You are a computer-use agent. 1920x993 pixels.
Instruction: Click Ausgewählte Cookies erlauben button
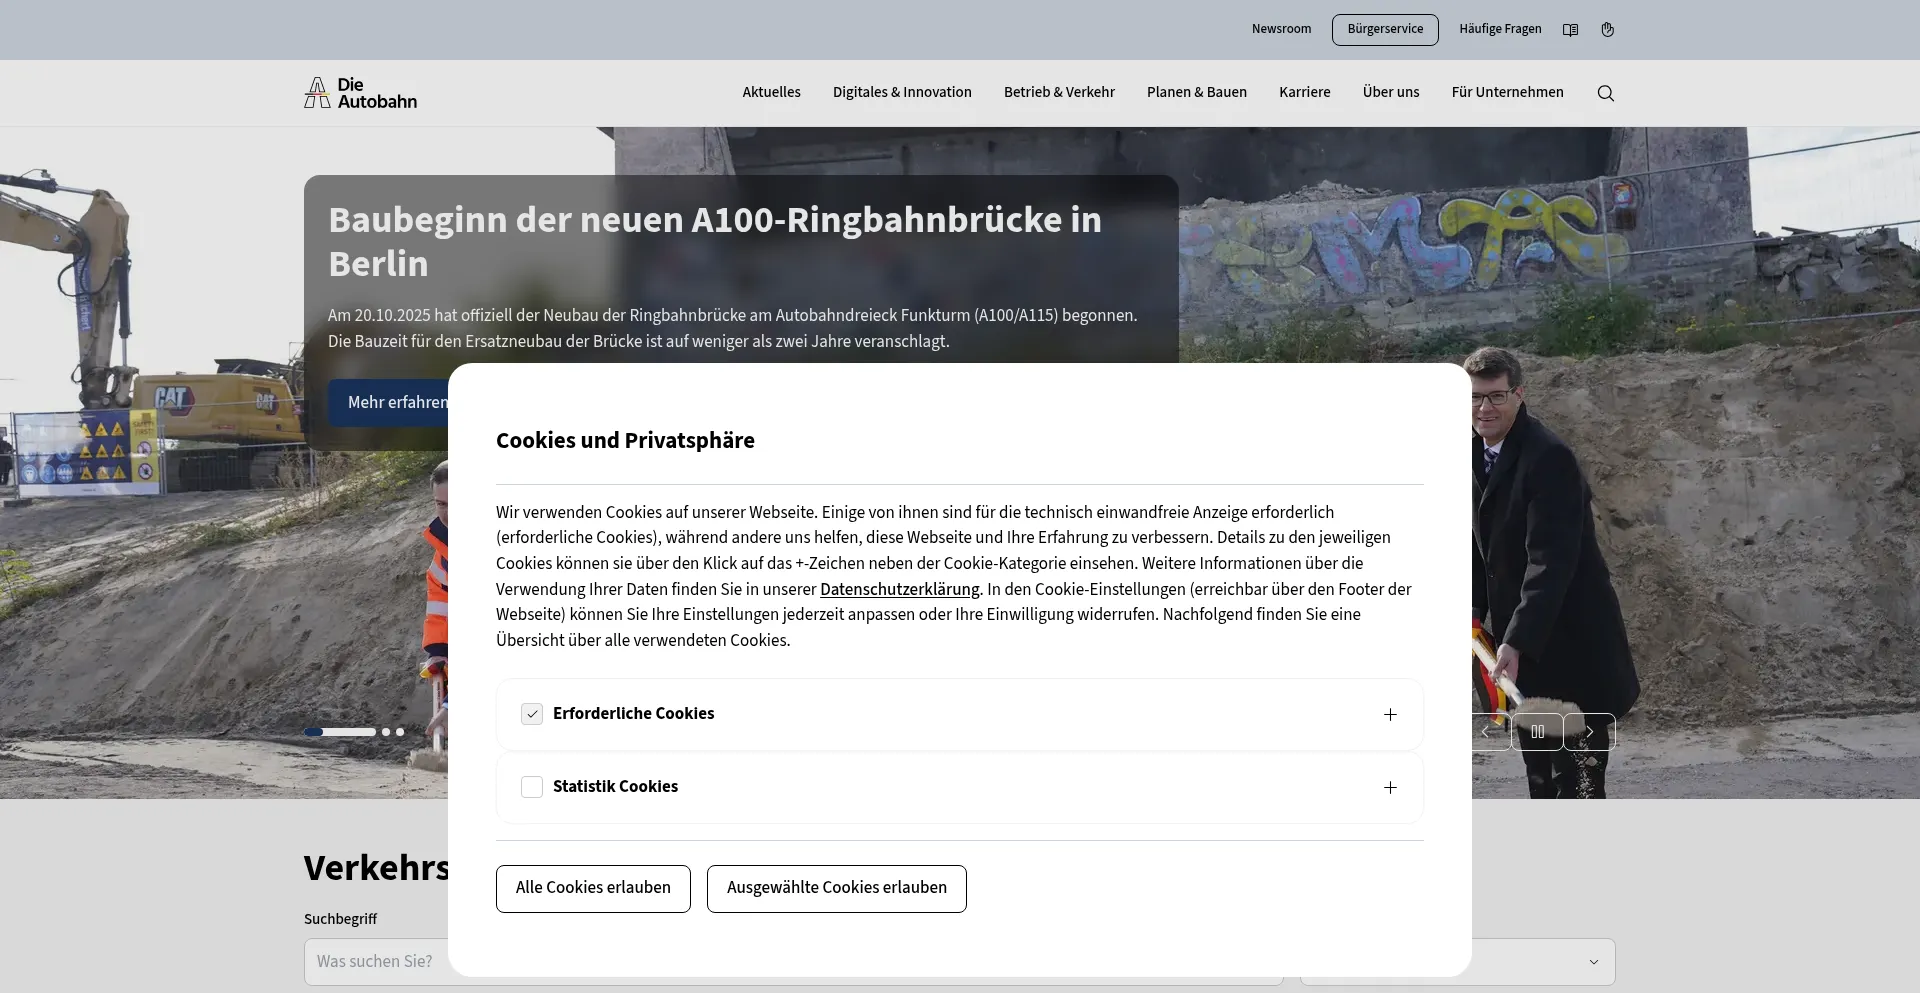tap(836, 888)
